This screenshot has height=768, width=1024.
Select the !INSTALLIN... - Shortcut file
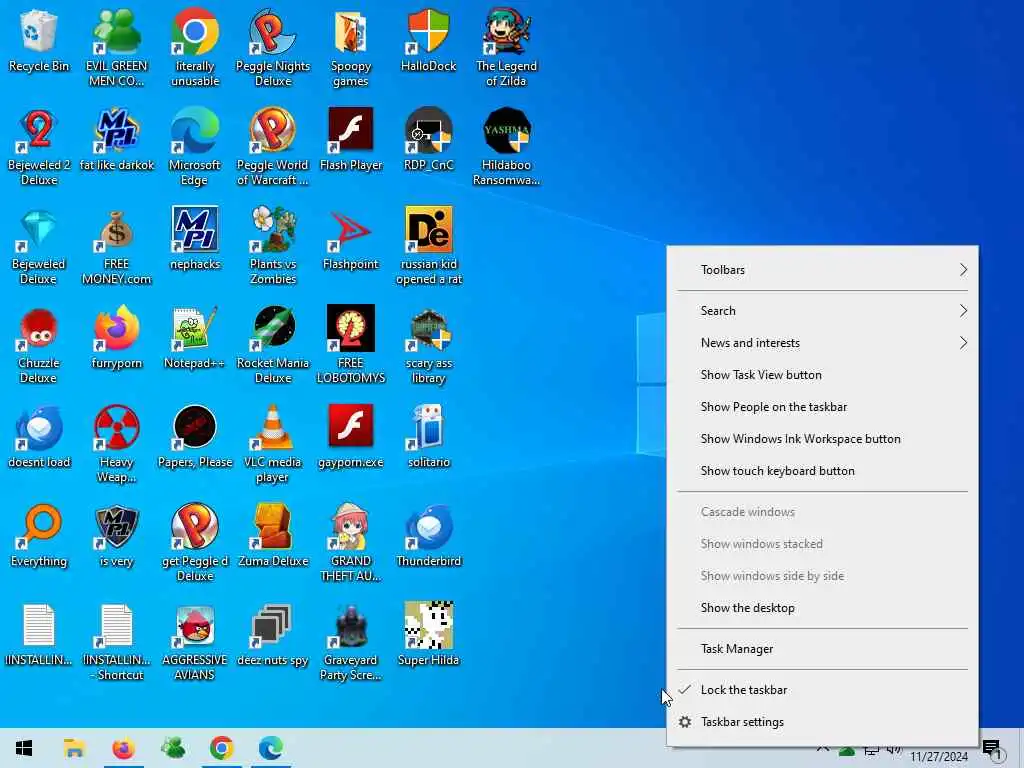pyautogui.click(x=116, y=643)
